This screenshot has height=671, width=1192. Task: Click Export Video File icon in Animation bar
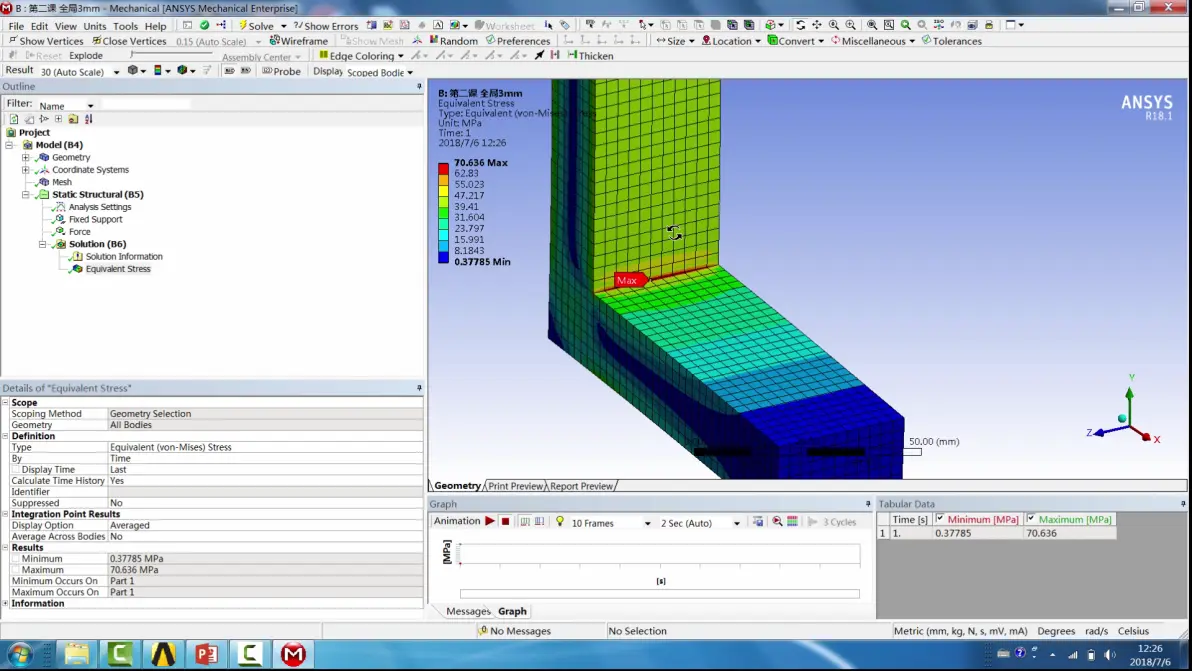758,521
